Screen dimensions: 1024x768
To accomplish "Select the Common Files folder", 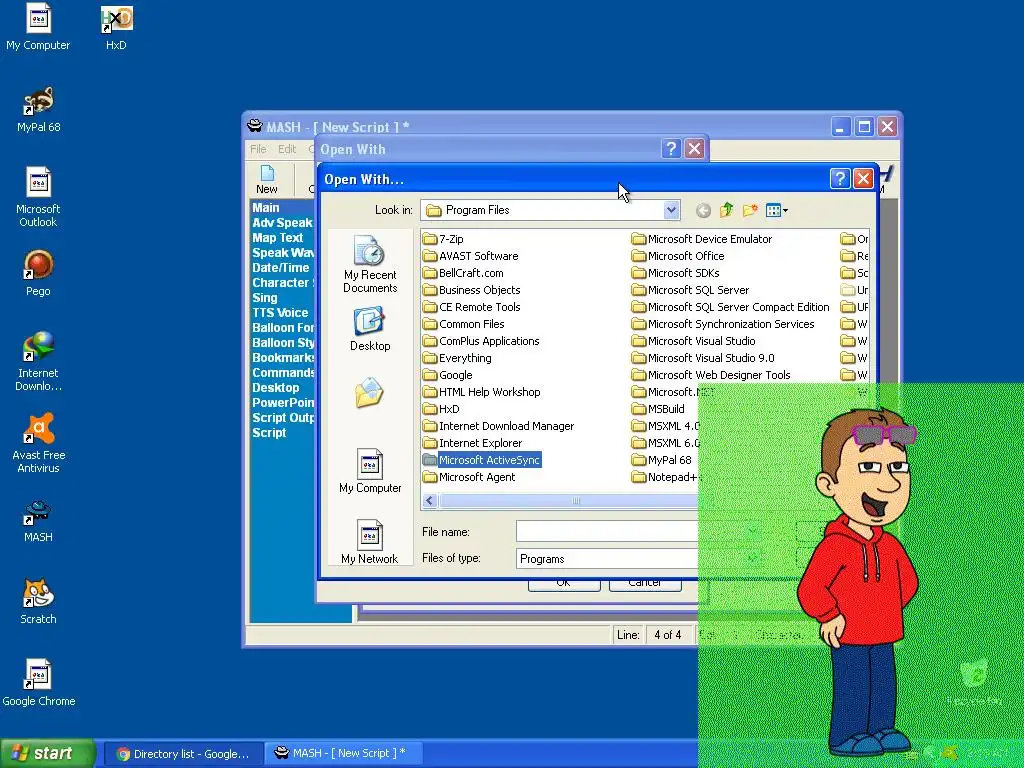I will coord(464,324).
